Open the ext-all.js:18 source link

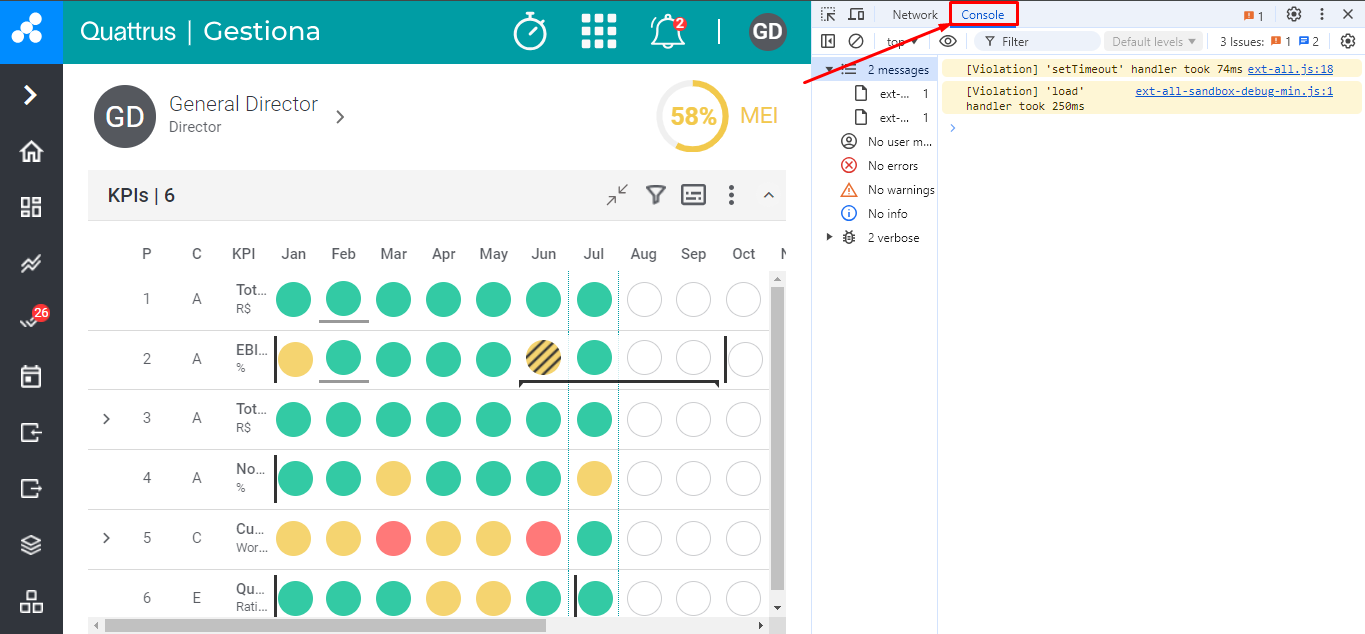tap(1290, 70)
